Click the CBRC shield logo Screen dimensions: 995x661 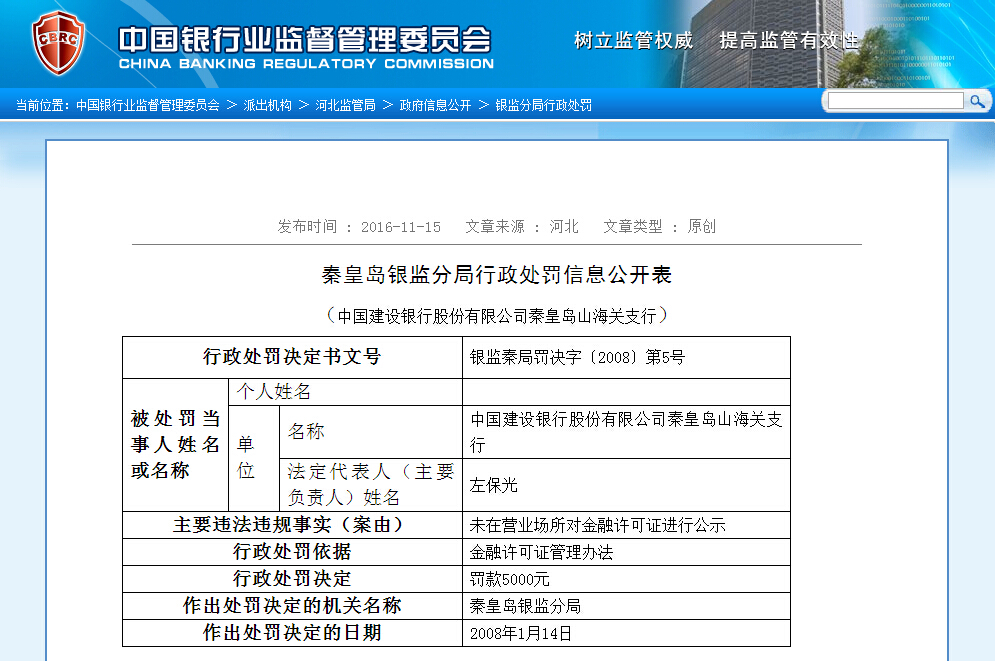(x=58, y=43)
